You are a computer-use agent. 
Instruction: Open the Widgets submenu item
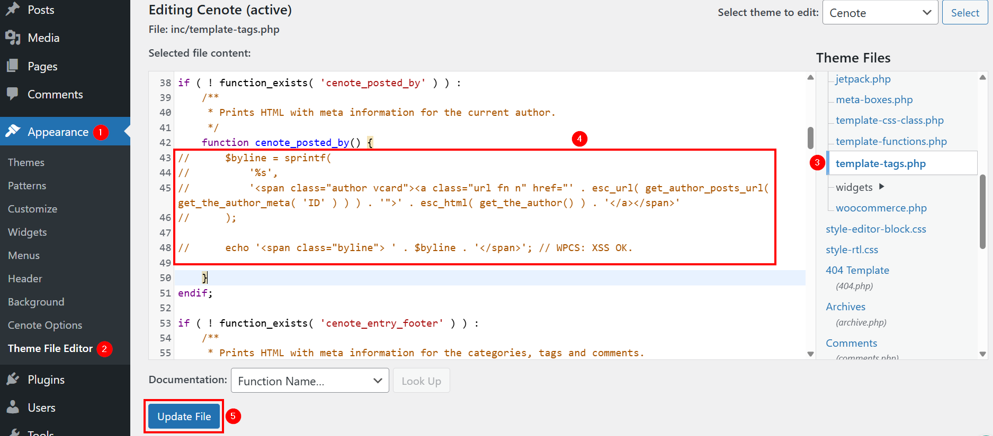point(27,232)
